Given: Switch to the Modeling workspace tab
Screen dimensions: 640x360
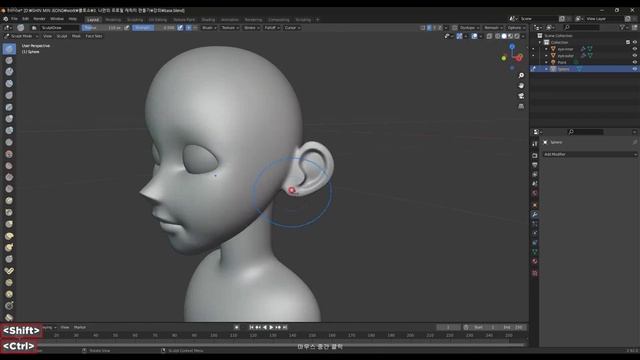Looking at the screenshot, I should click(x=113, y=20).
